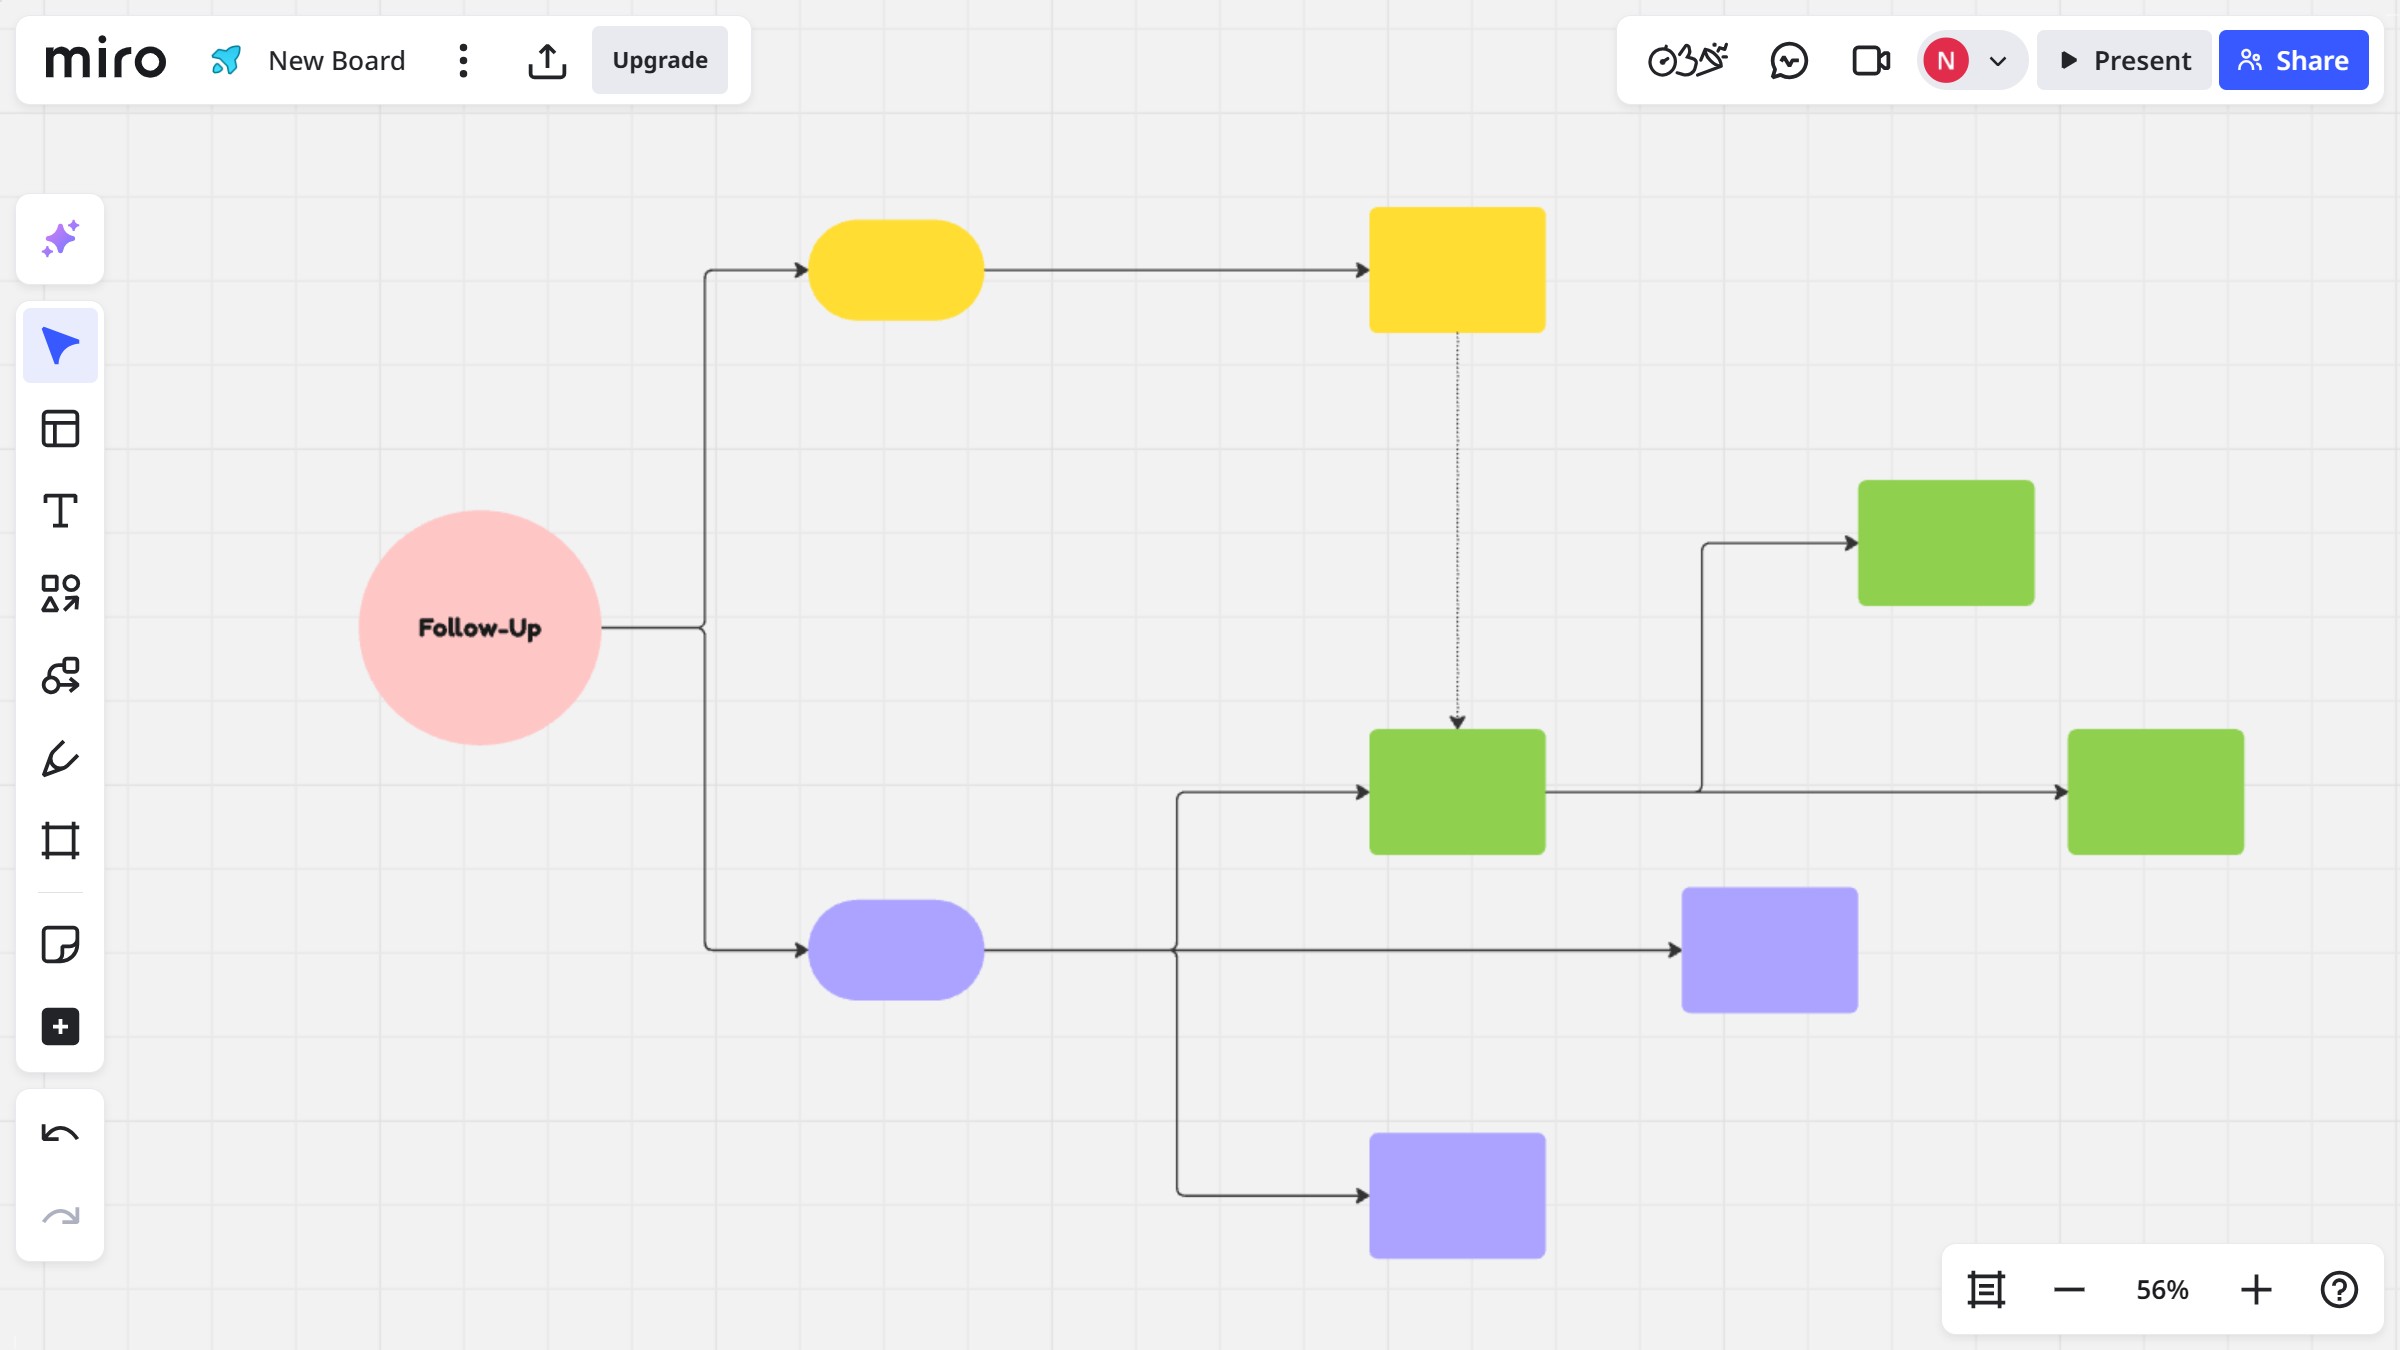2400x1350 pixels.
Task: Start a video chat
Action: (1869, 60)
